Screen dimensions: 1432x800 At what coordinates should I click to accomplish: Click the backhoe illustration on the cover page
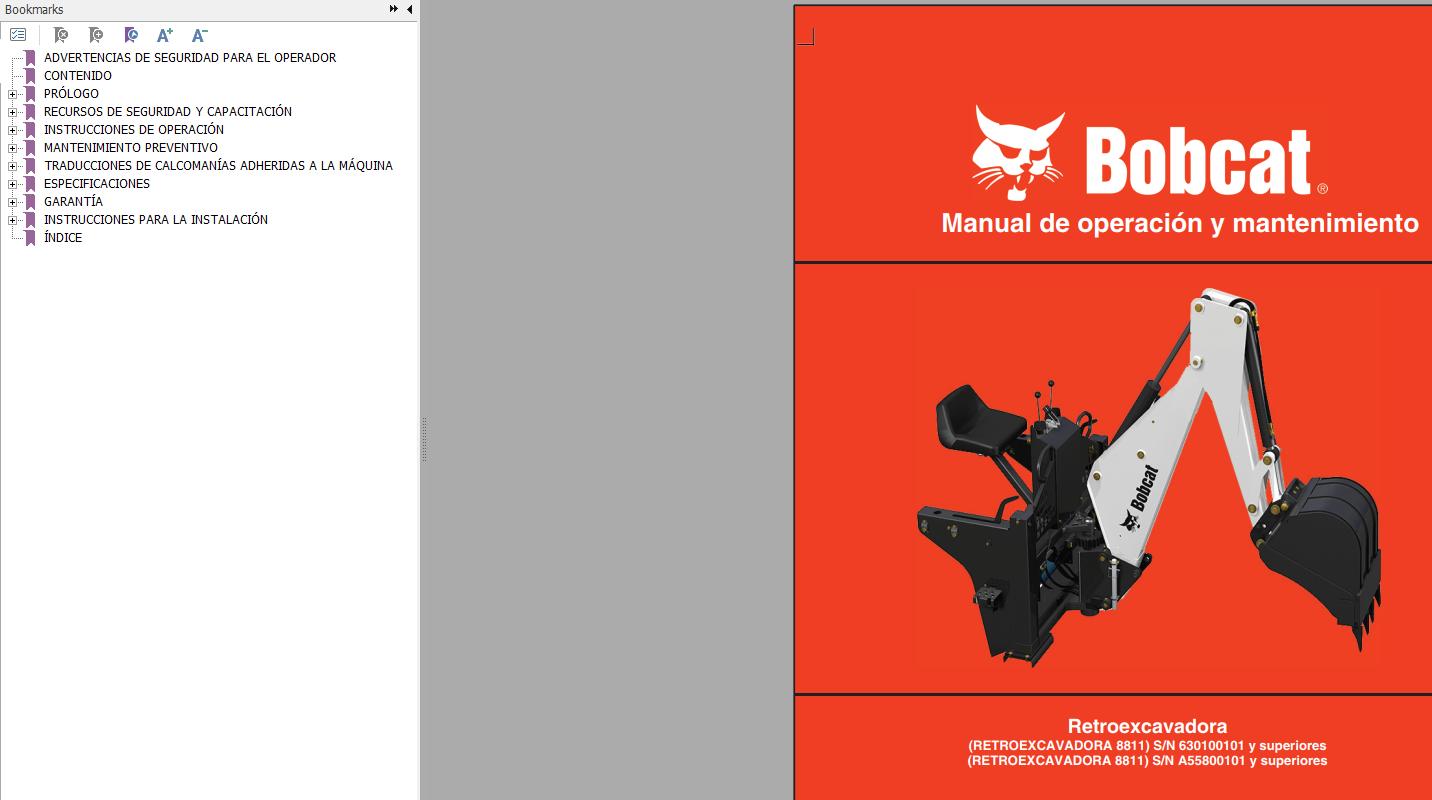click(x=1148, y=478)
